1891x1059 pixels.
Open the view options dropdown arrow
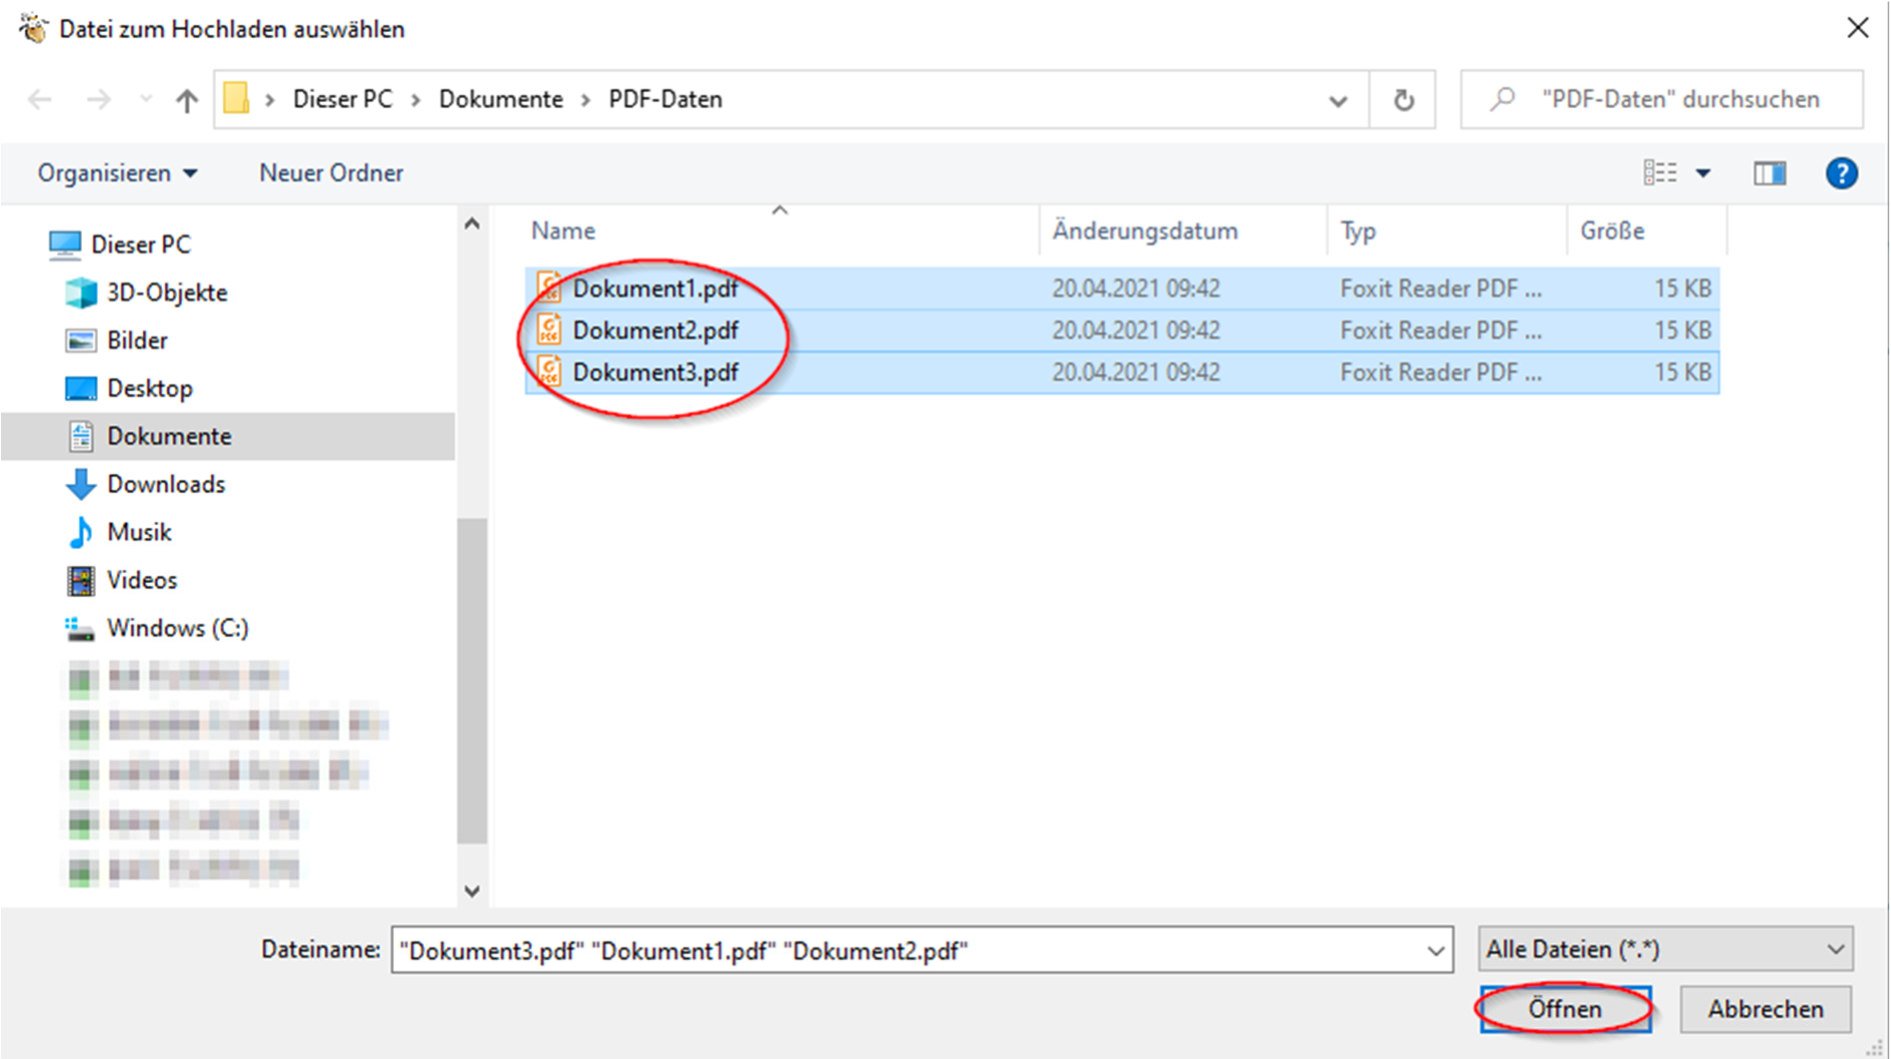coord(1703,173)
